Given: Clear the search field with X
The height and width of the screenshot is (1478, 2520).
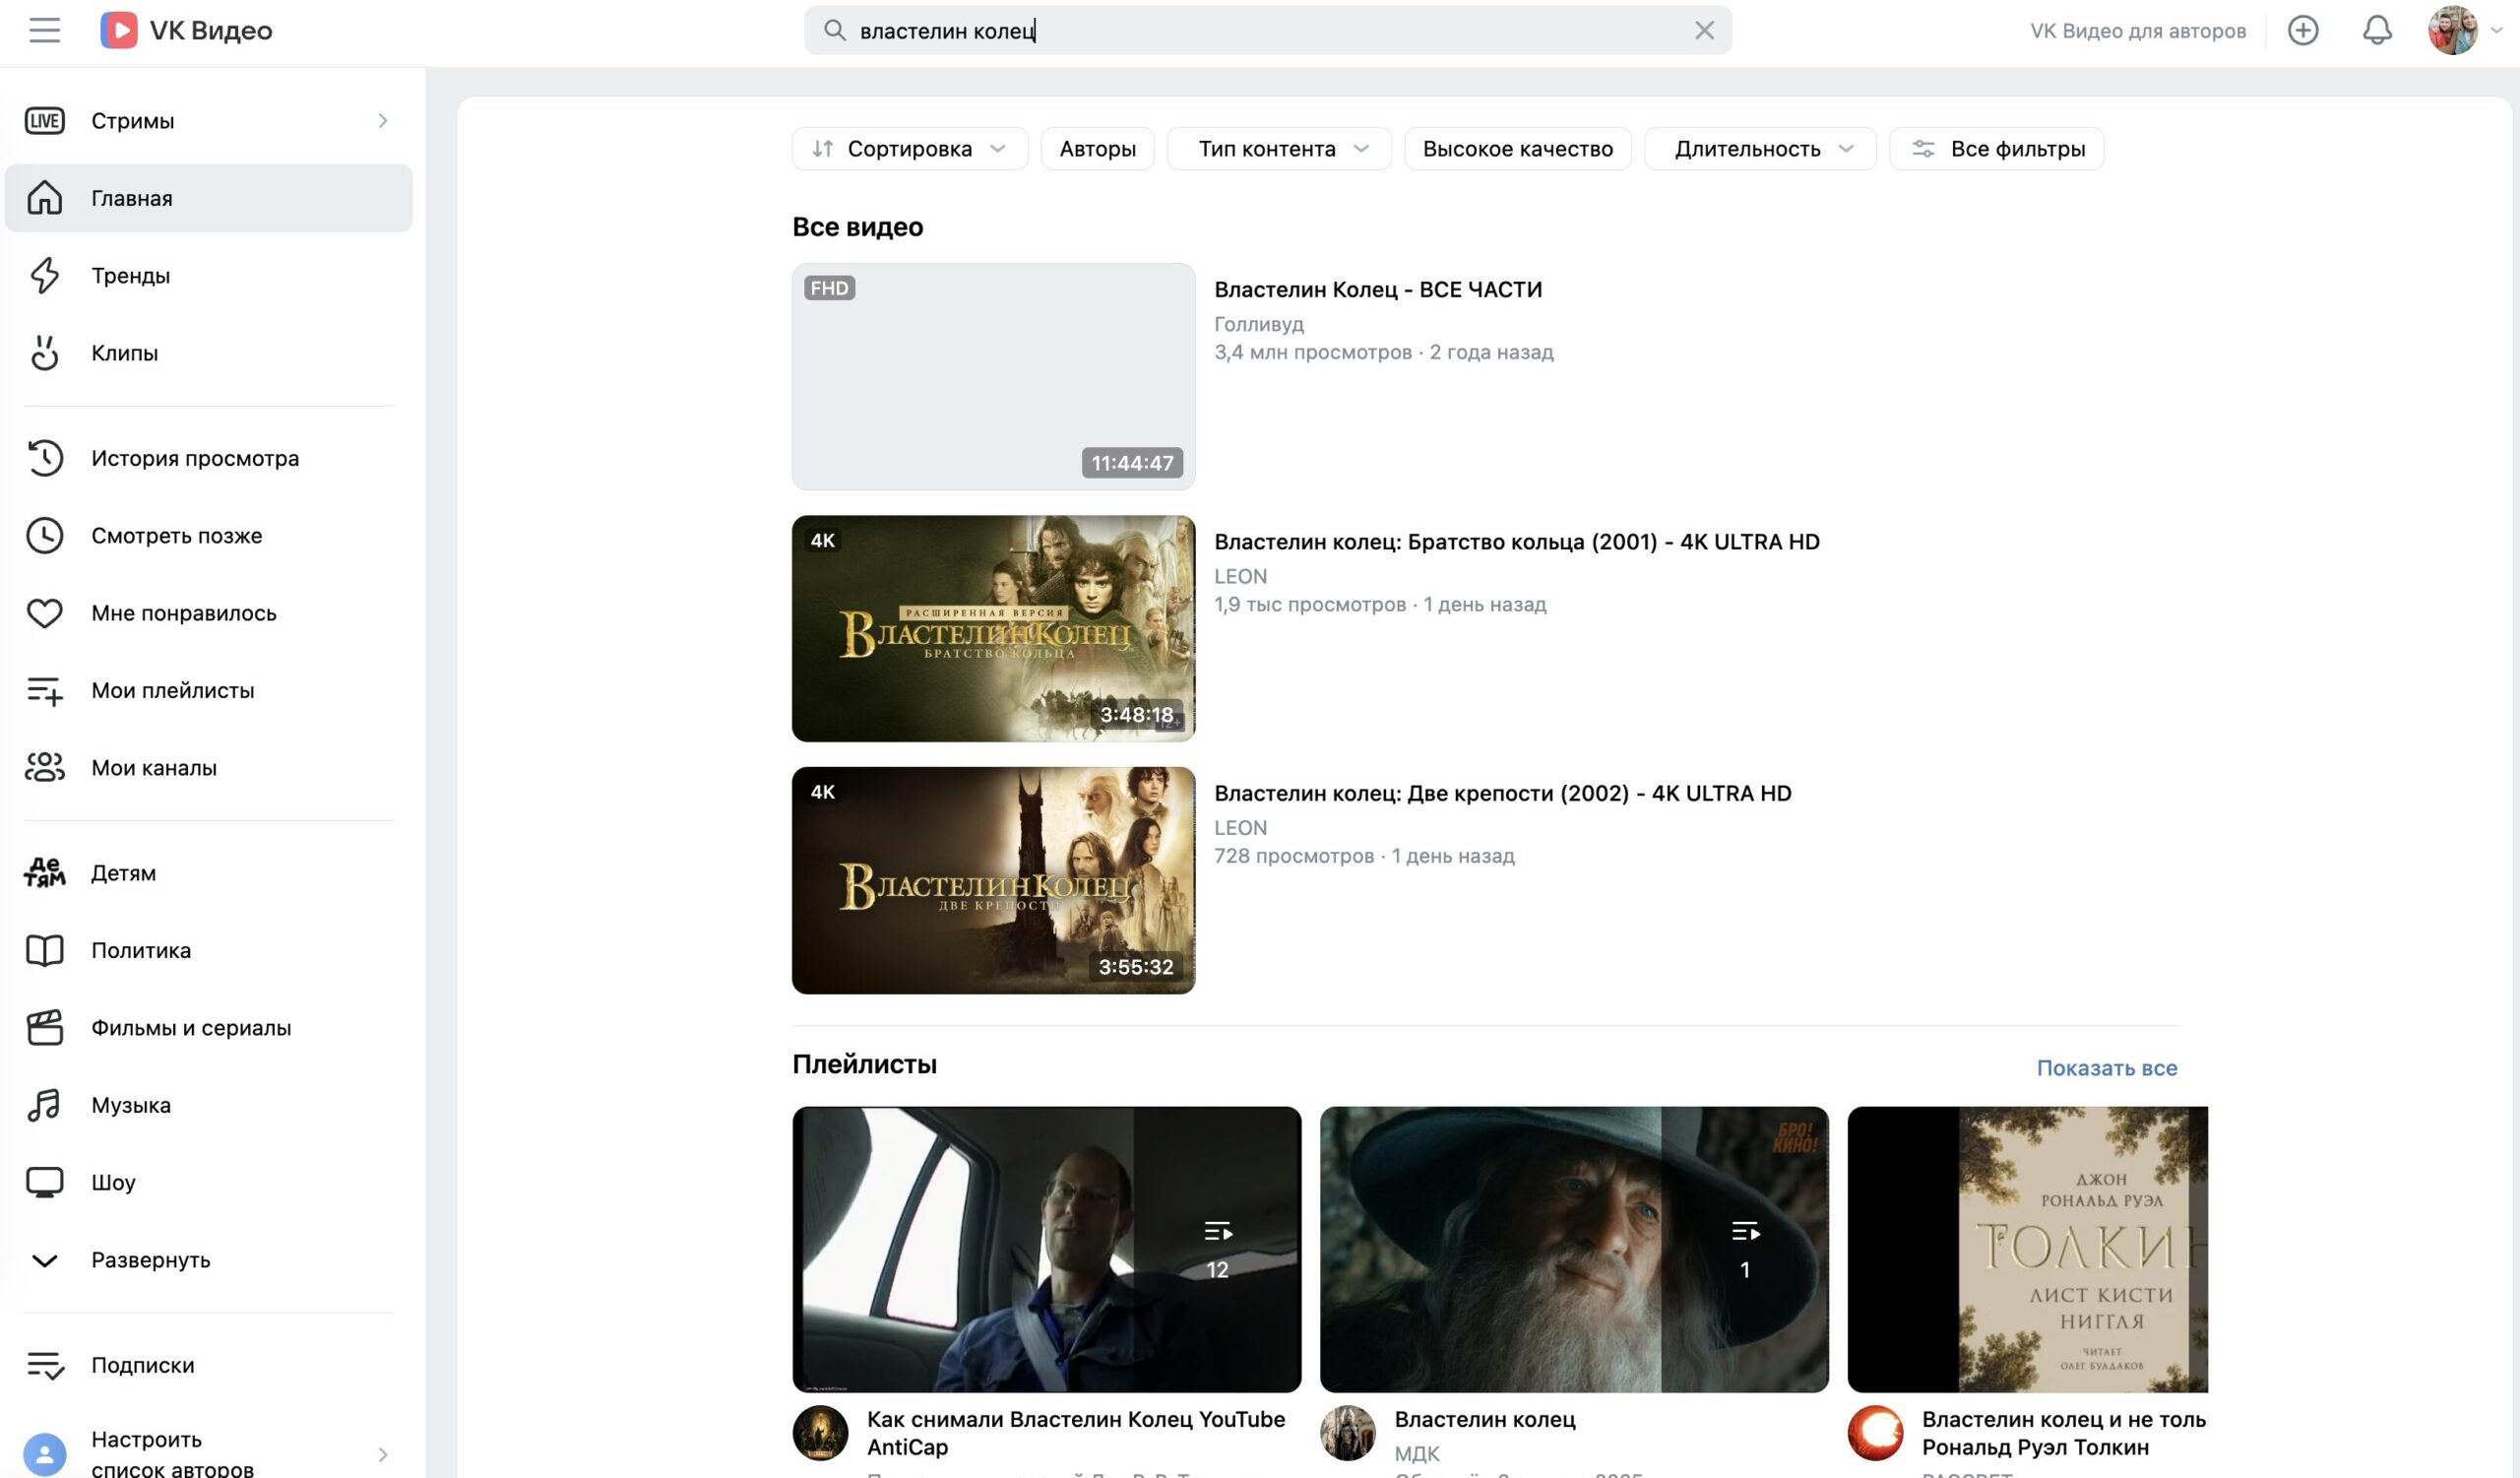Looking at the screenshot, I should [1704, 30].
